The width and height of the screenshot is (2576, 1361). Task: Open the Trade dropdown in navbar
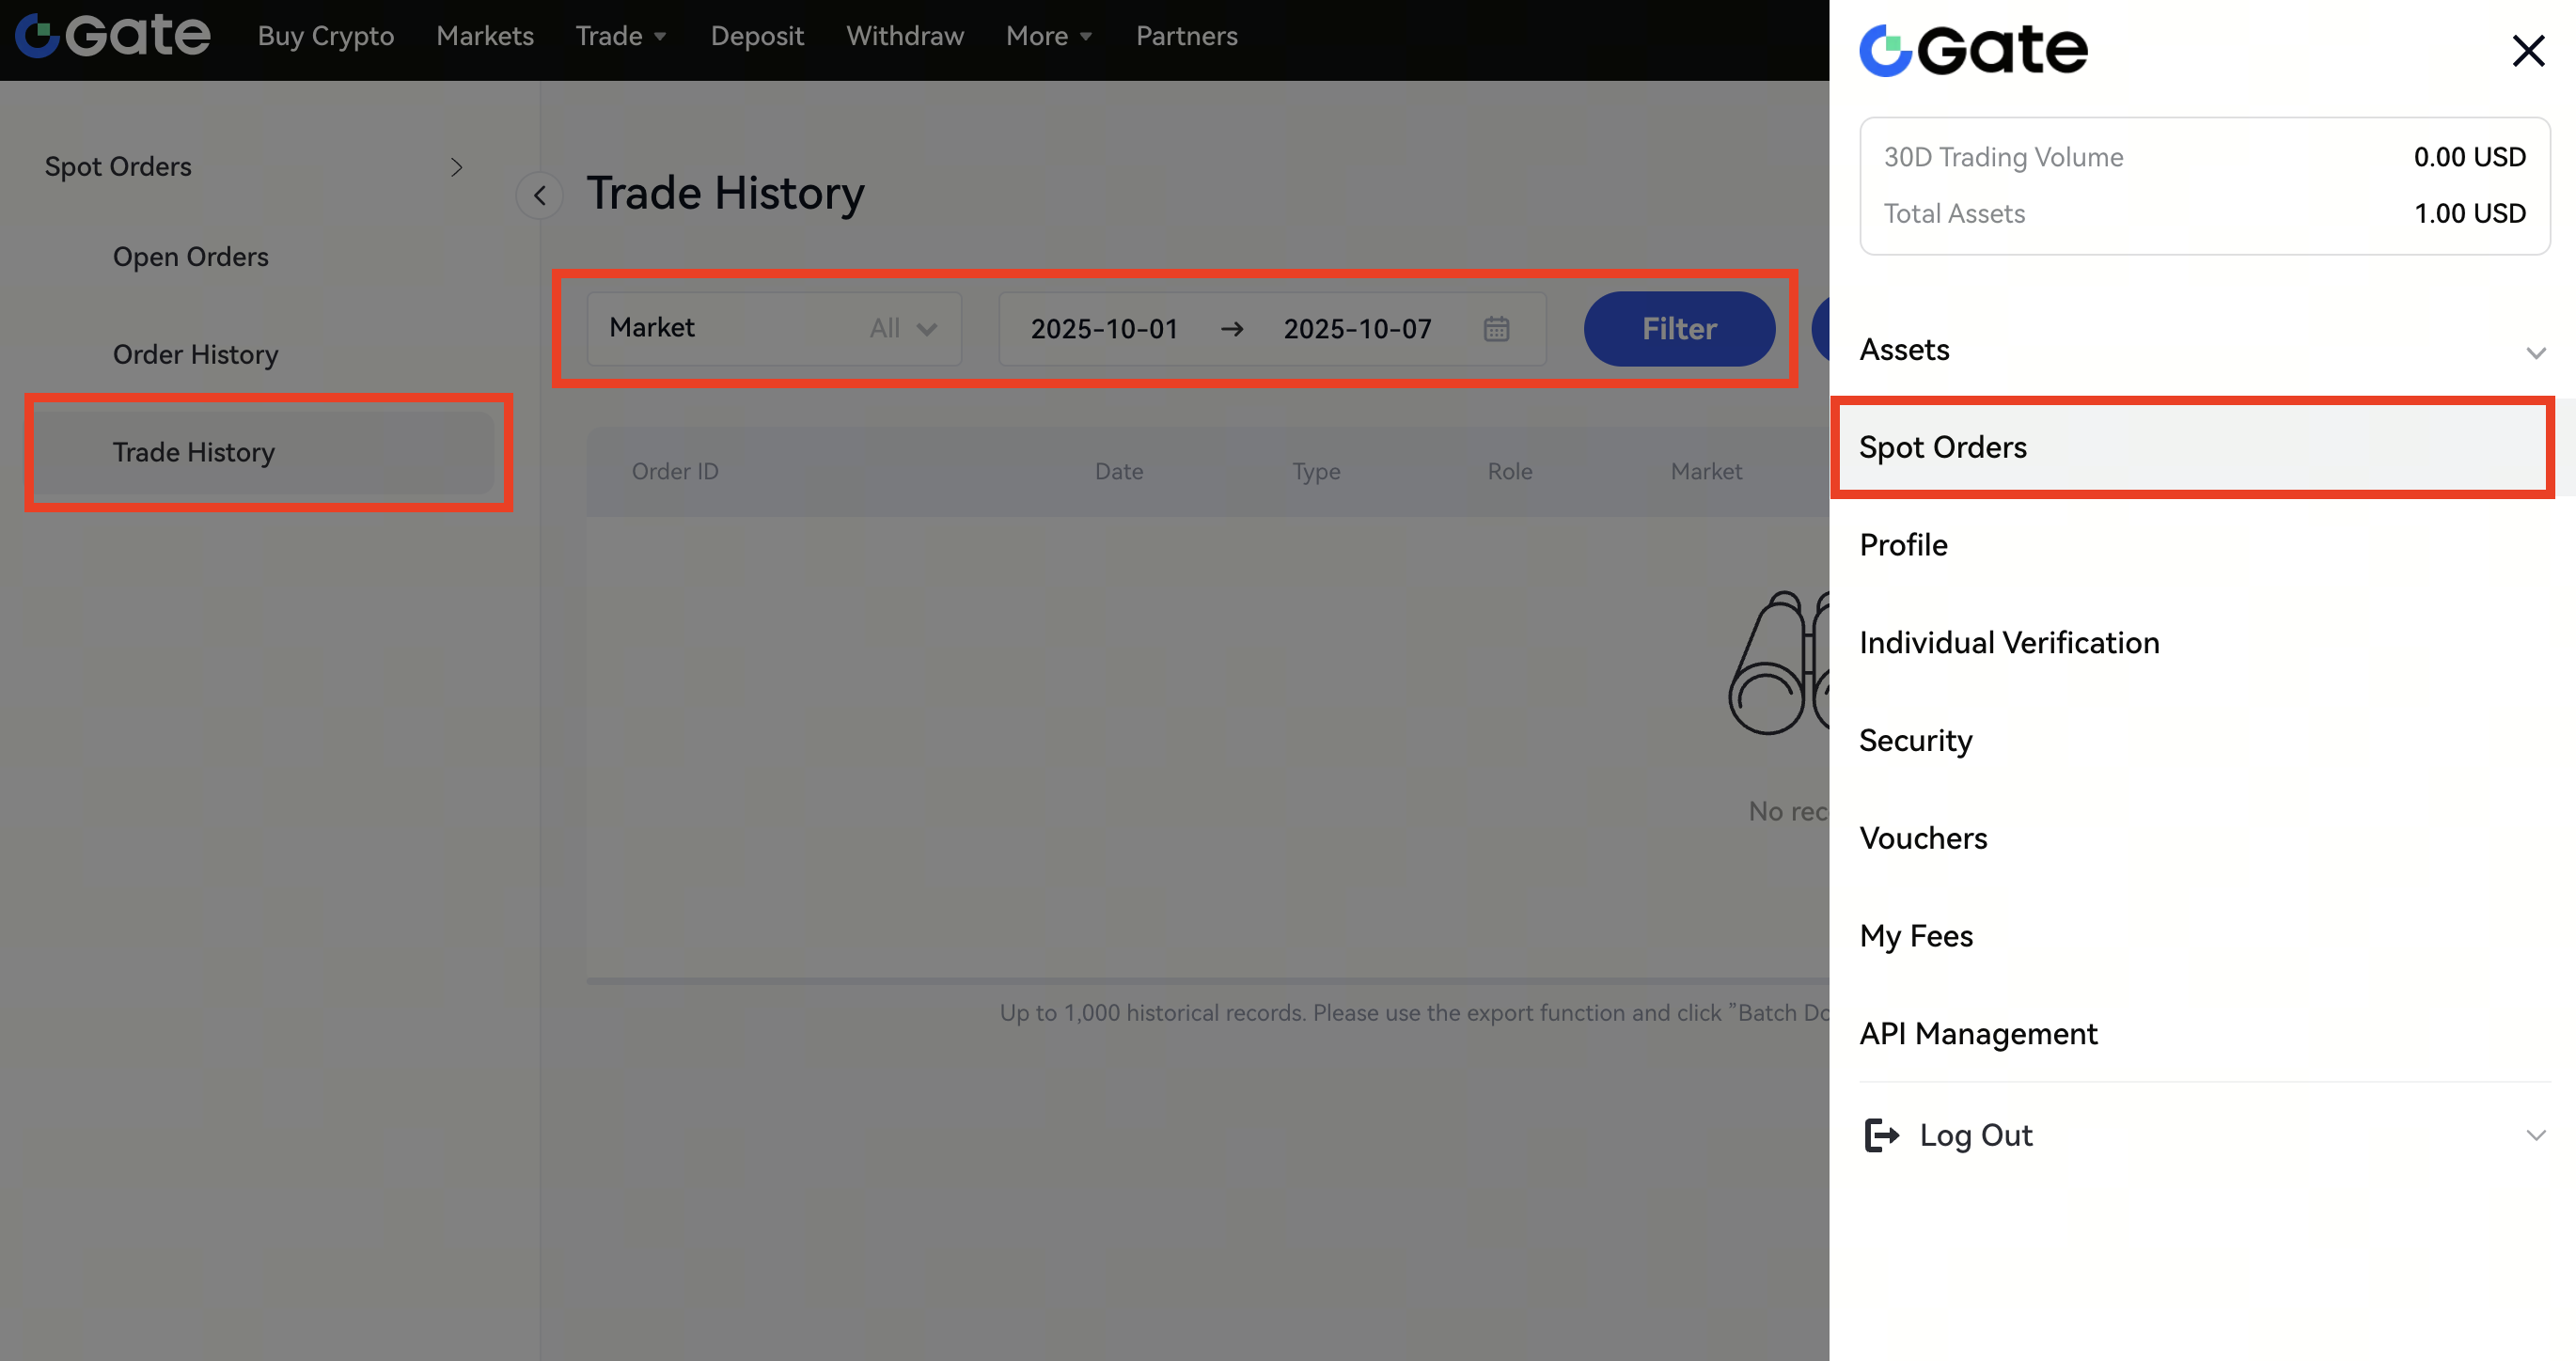(x=620, y=36)
